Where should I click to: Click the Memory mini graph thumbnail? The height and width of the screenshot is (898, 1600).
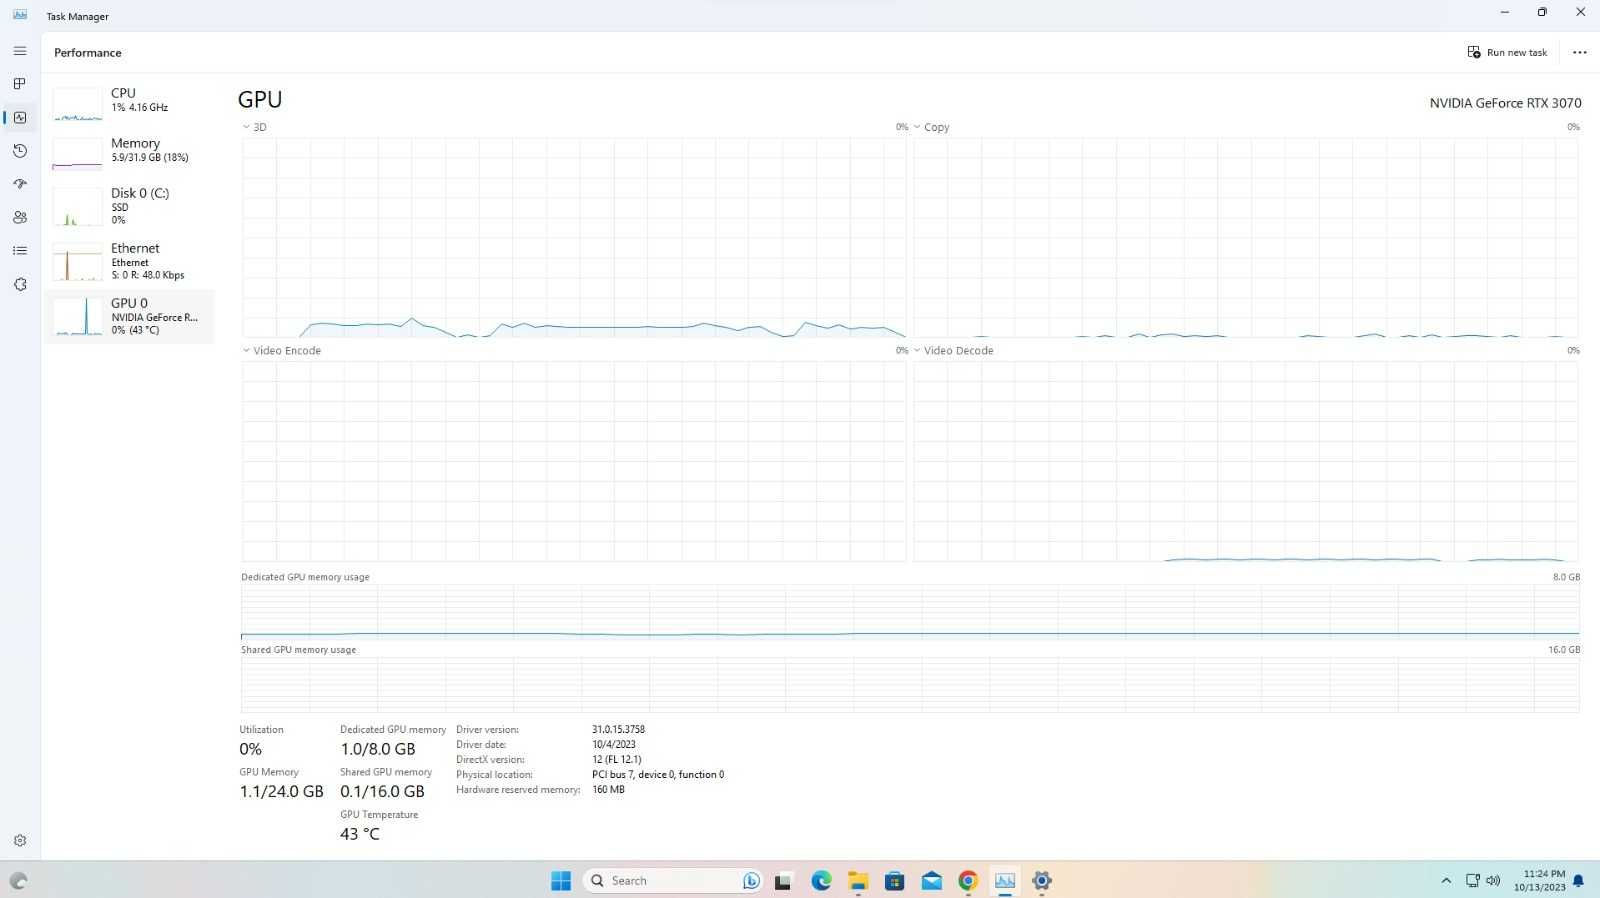(77, 154)
